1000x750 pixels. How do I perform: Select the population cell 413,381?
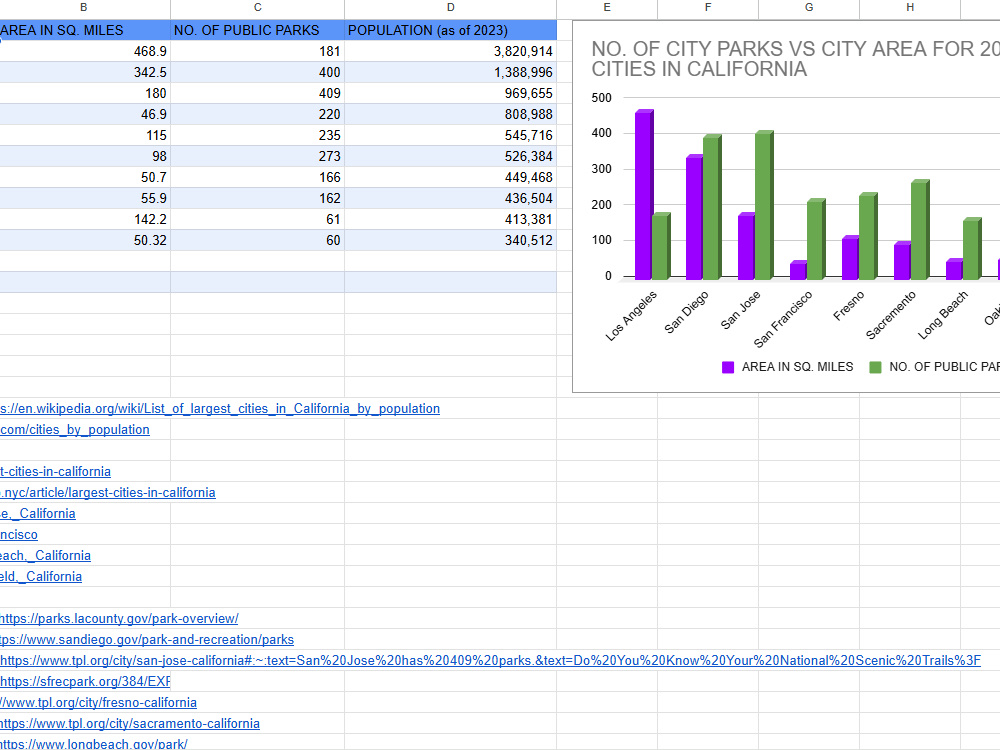tap(450, 219)
